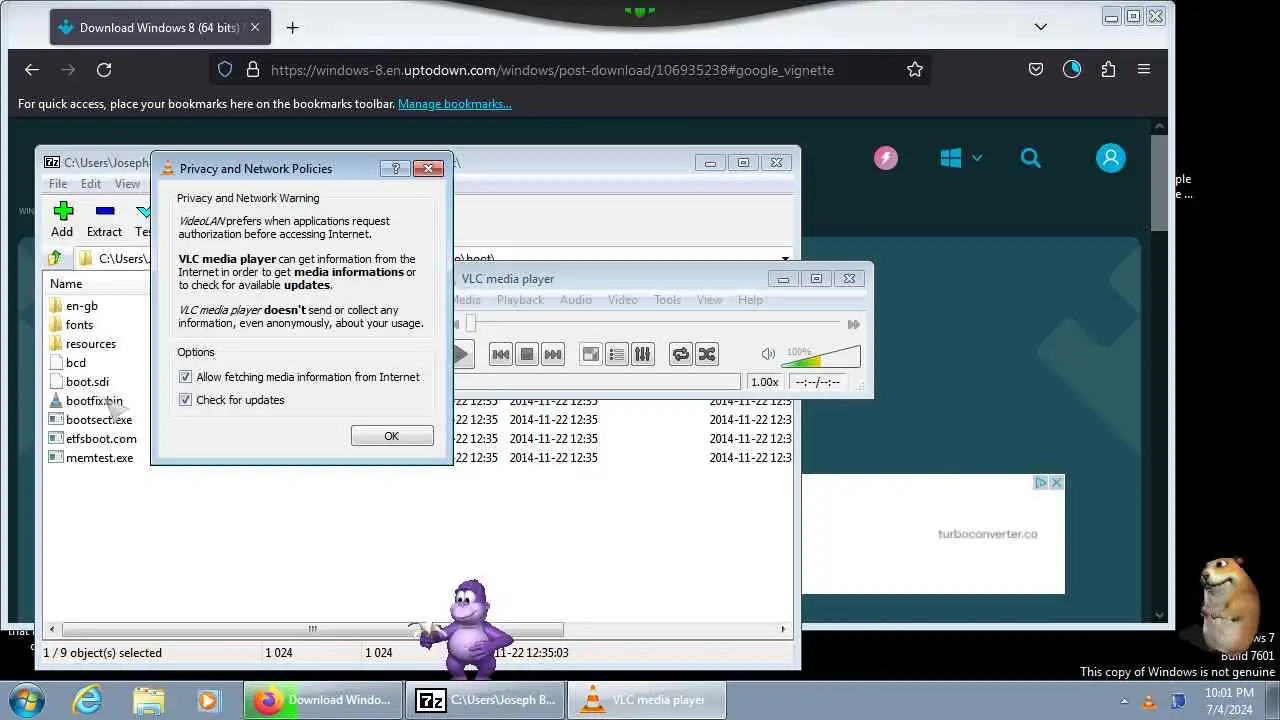Select Download Windows 8 Firefox tab
The height and width of the screenshot is (720, 1280).
[160, 28]
